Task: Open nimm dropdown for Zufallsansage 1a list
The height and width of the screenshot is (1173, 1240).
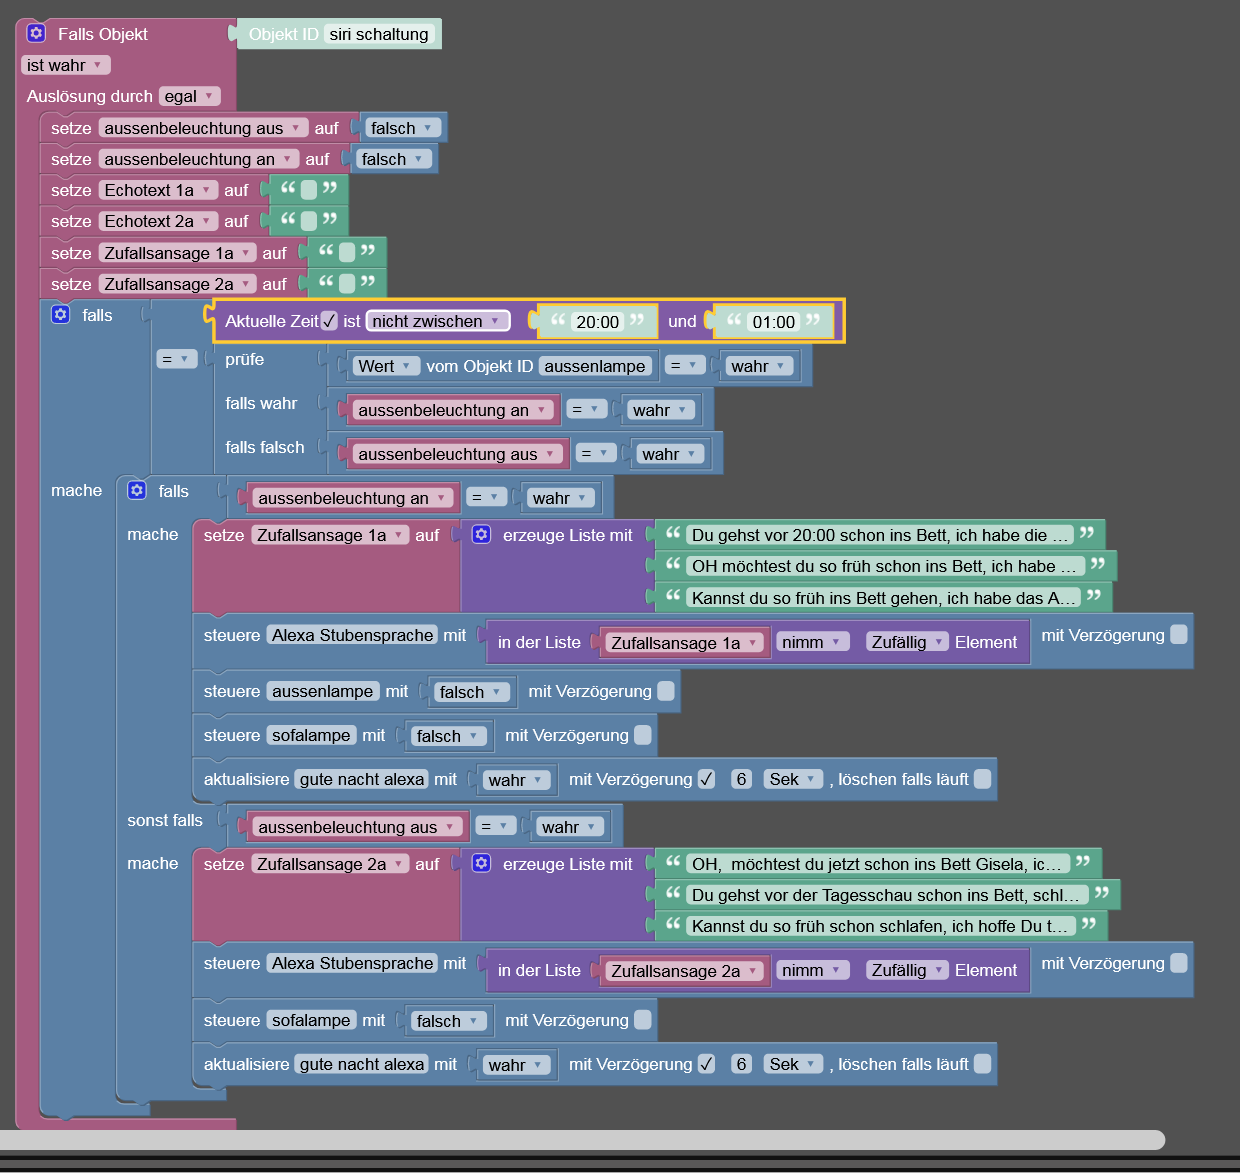Action: (813, 642)
